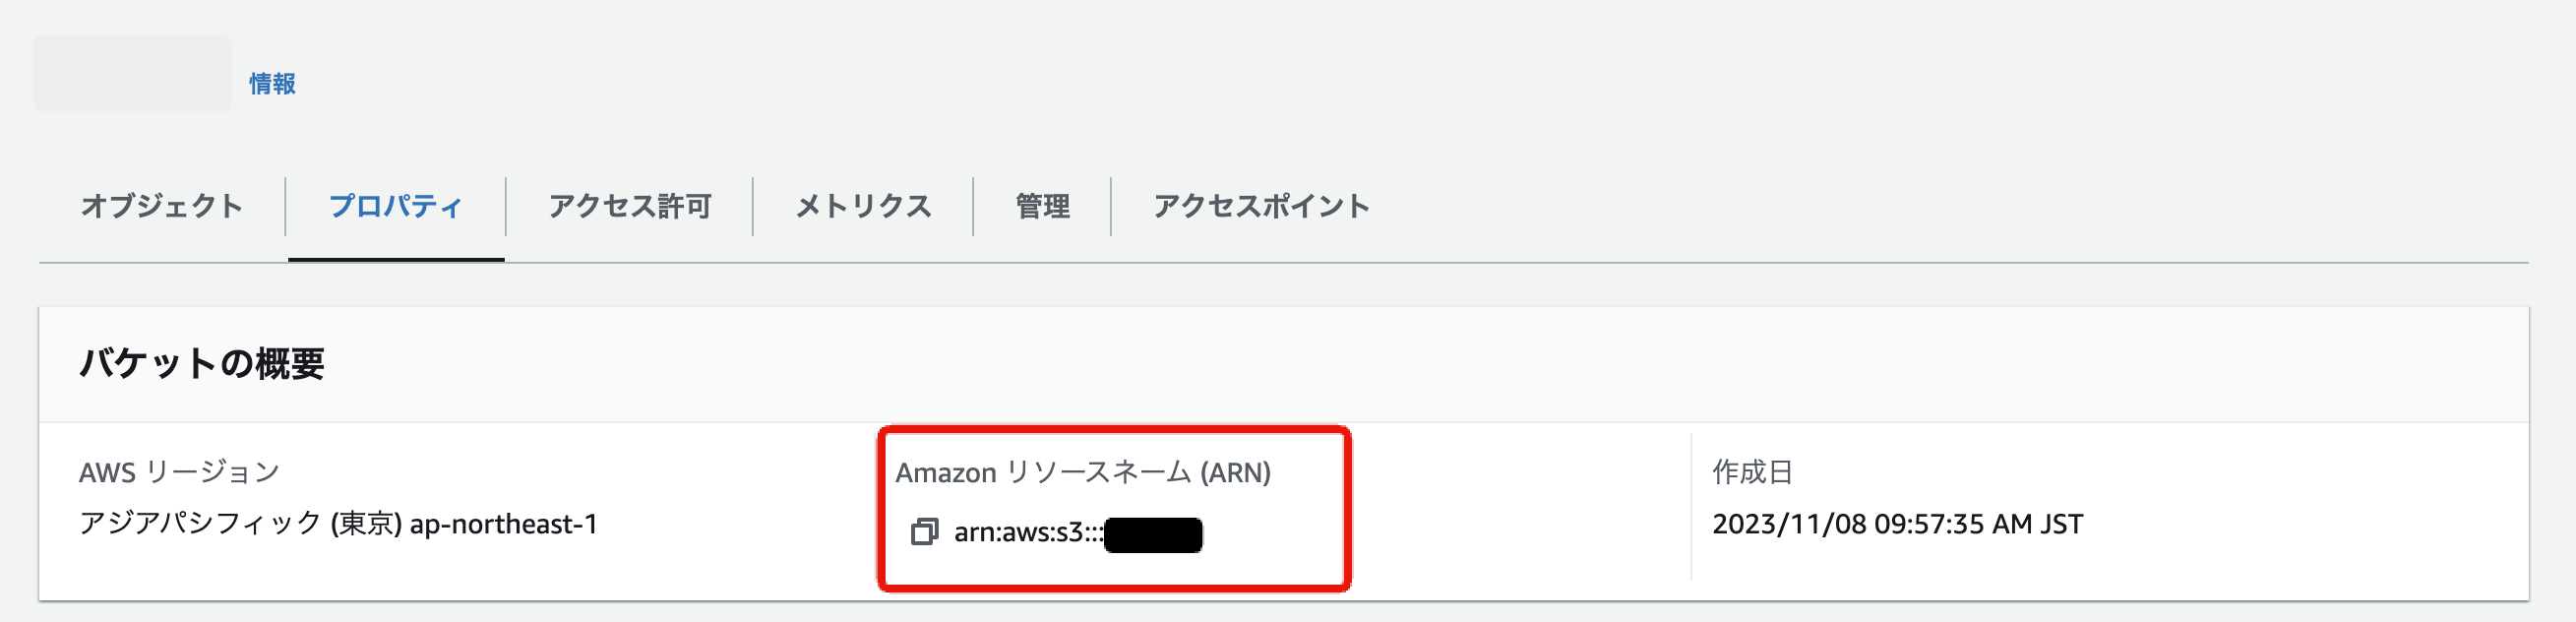Image resolution: width=2576 pixels, height=622 pixels.
Task: Click the blacked-out bucket name in the ARN
Action: 1153,535
